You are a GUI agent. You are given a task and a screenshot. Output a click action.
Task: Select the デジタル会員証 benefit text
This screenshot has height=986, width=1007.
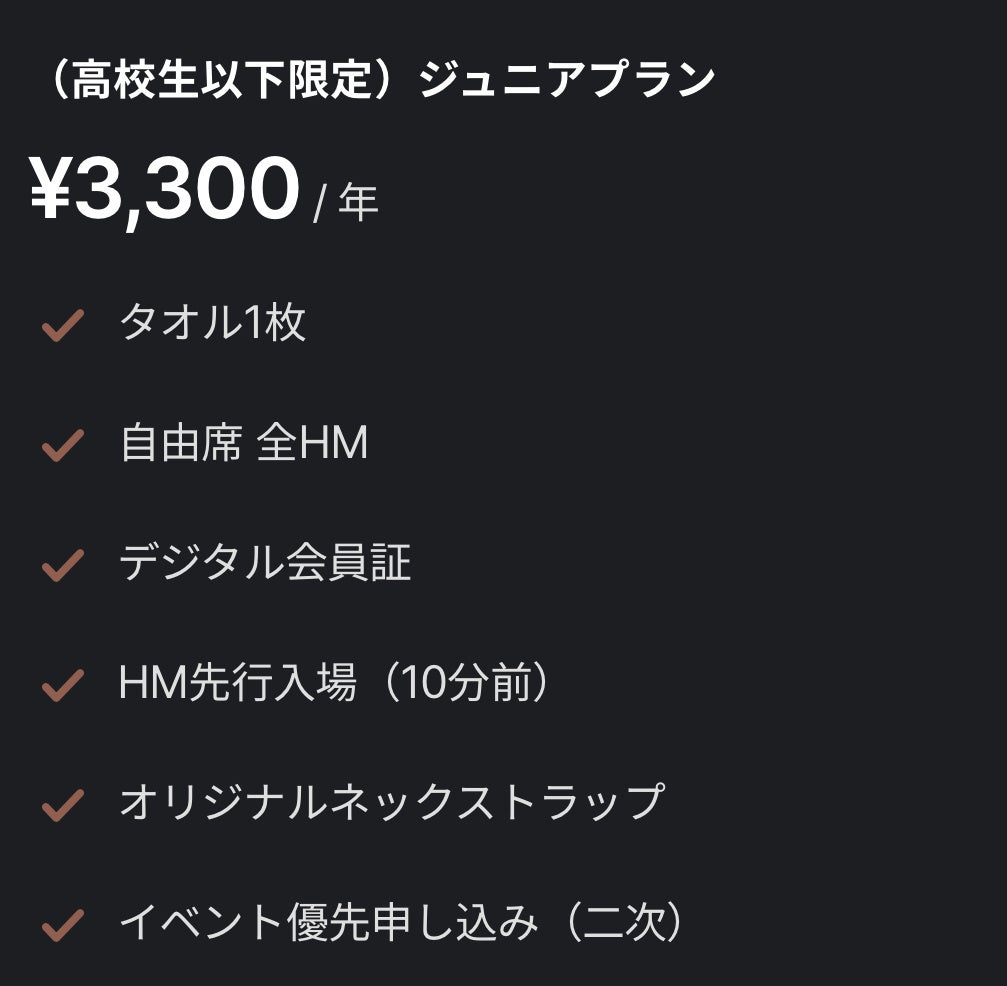265,563
